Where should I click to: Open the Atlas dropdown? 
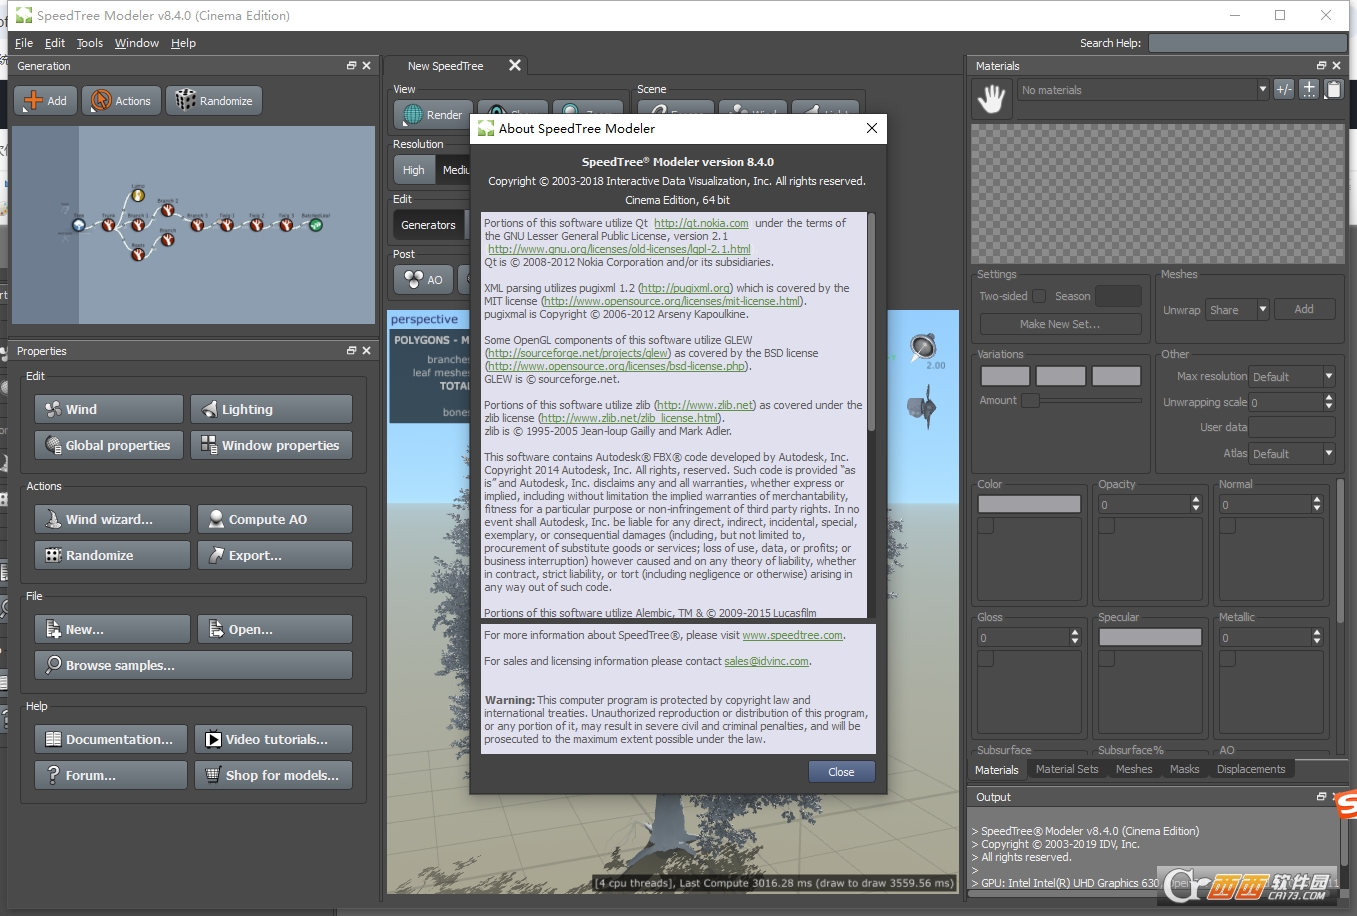pos(1292,454)
